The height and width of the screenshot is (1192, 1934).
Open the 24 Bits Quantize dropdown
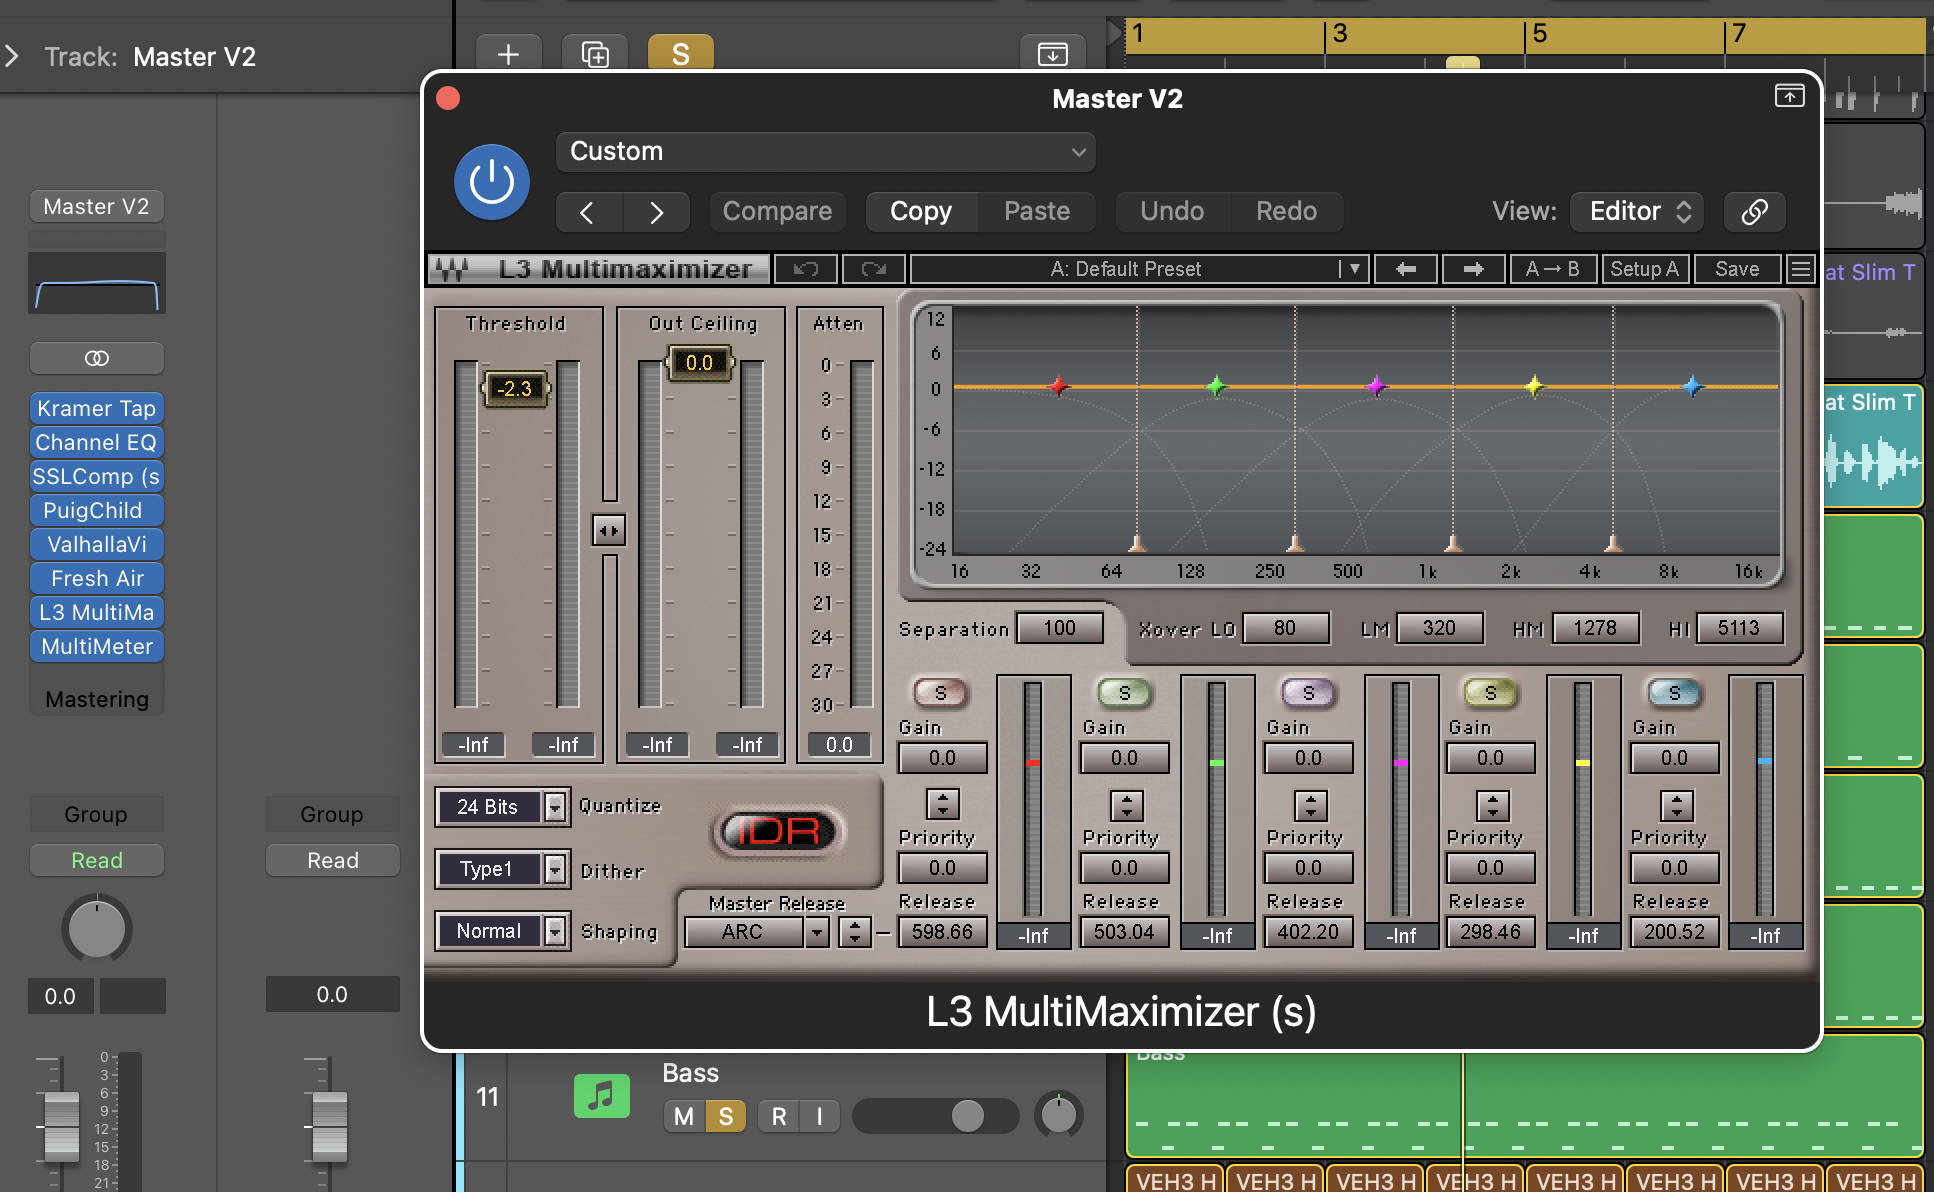coord(502,807)
